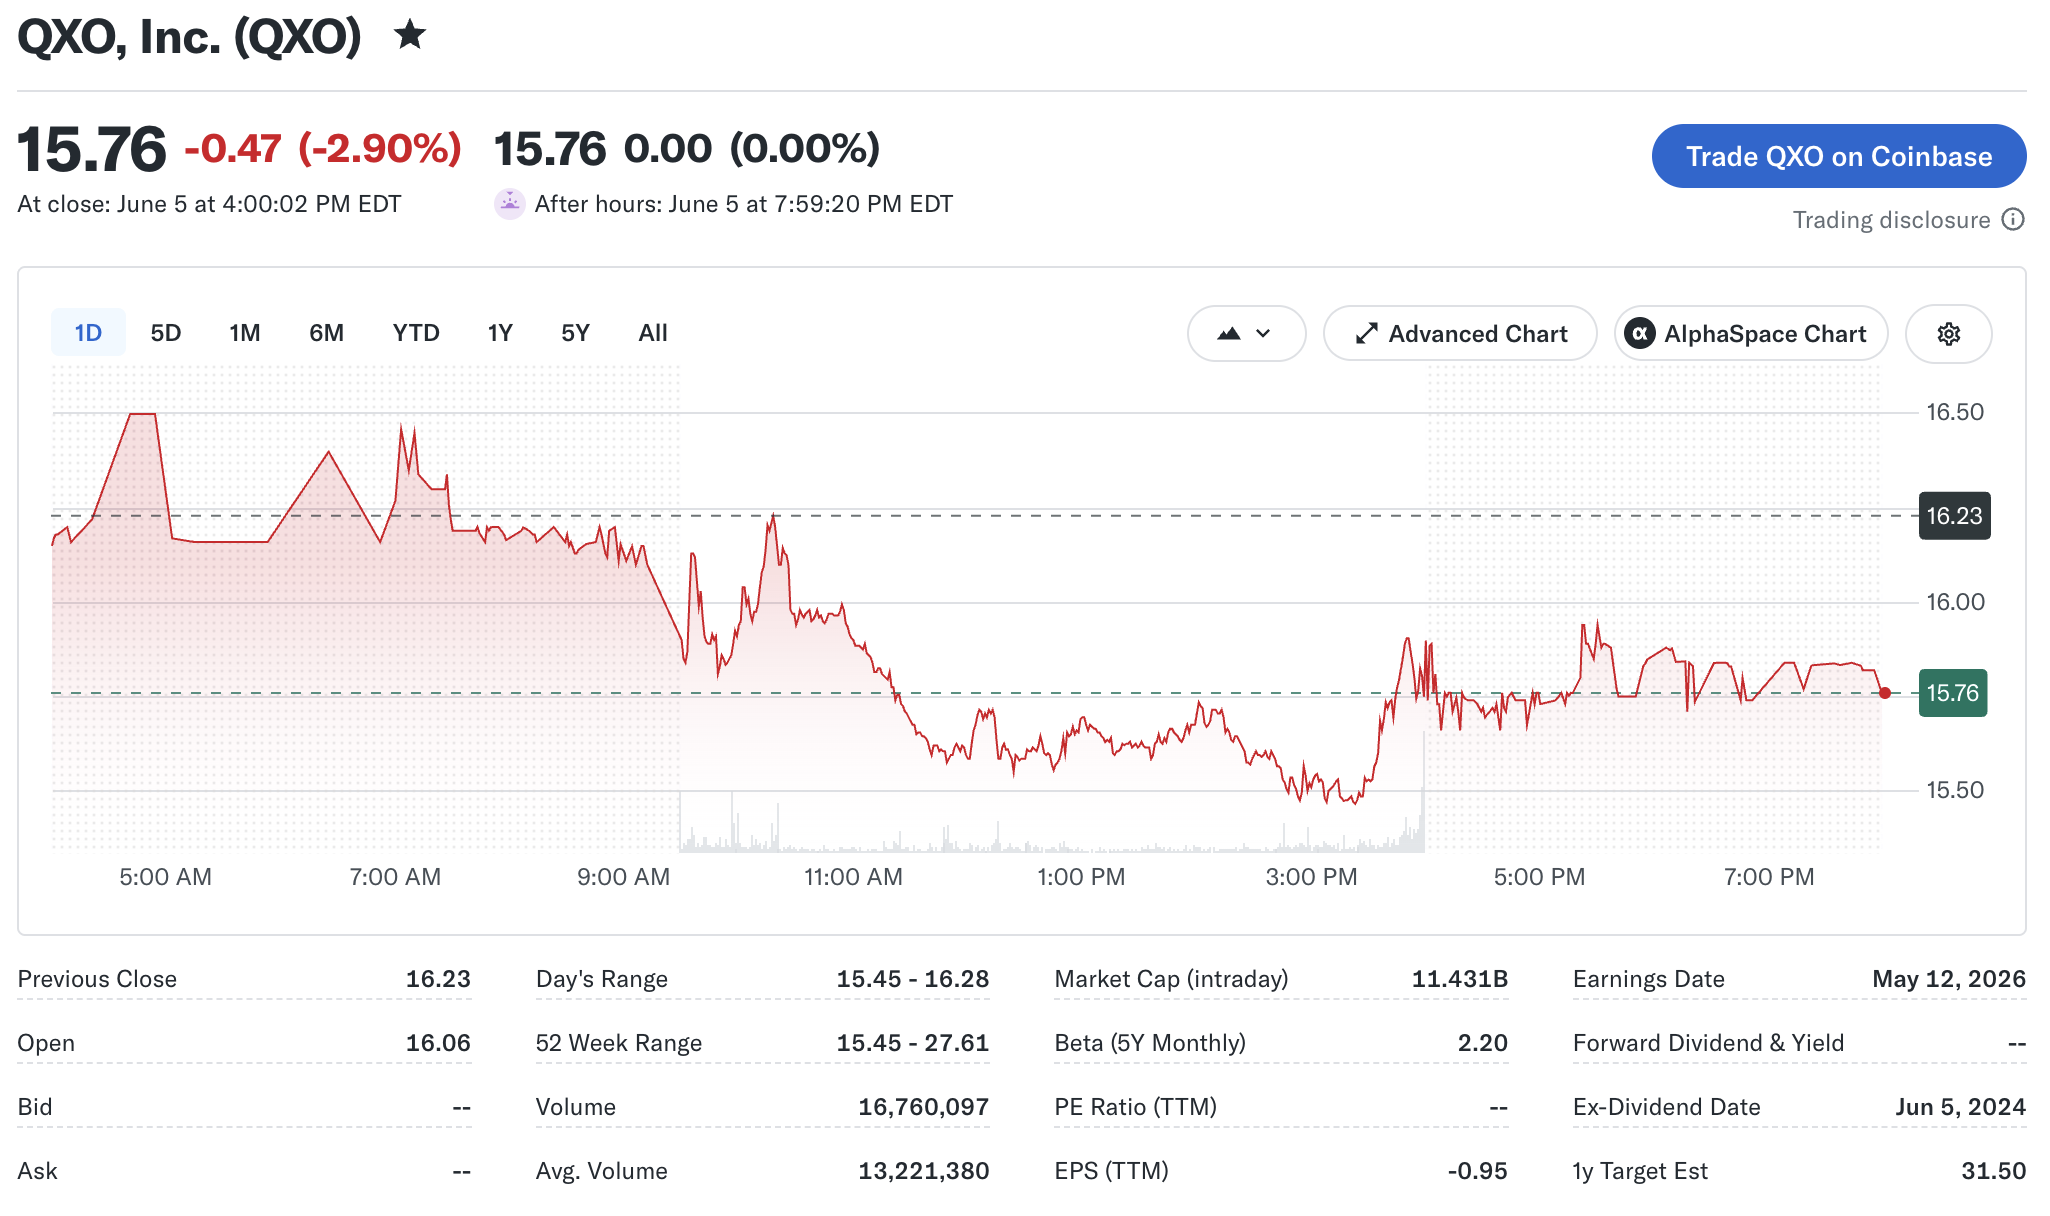
Task: Click 52 Week Range value 15.45 - 27.61
Action: click(913, 1043)
